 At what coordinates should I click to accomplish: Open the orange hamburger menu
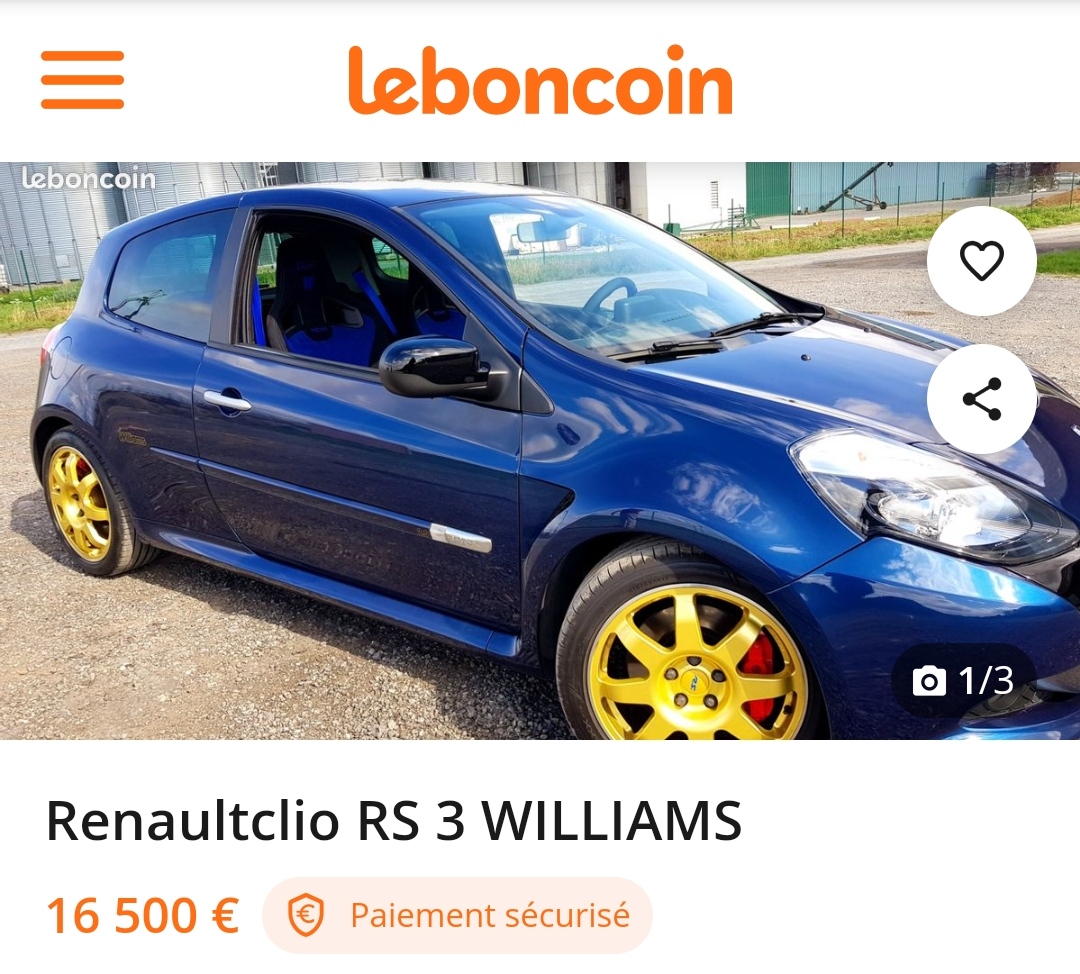click(82, 80)
